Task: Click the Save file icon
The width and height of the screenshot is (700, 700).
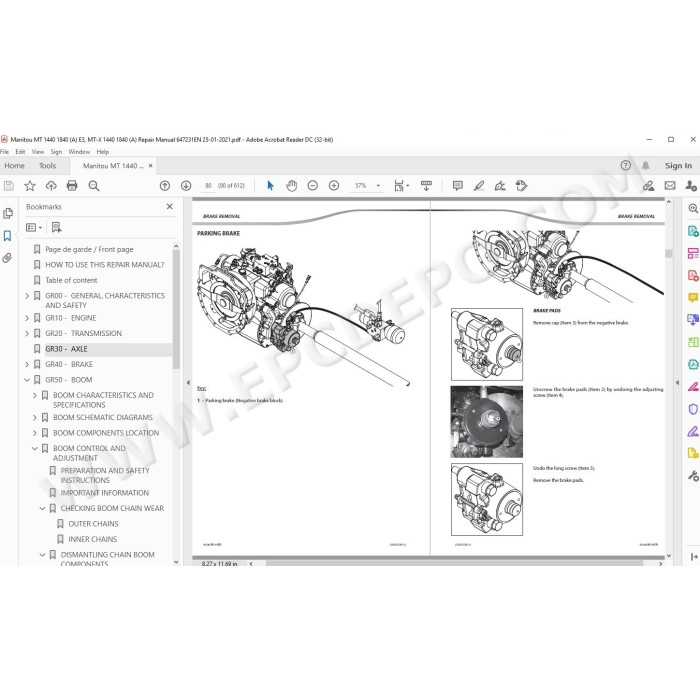Action: 8,186
